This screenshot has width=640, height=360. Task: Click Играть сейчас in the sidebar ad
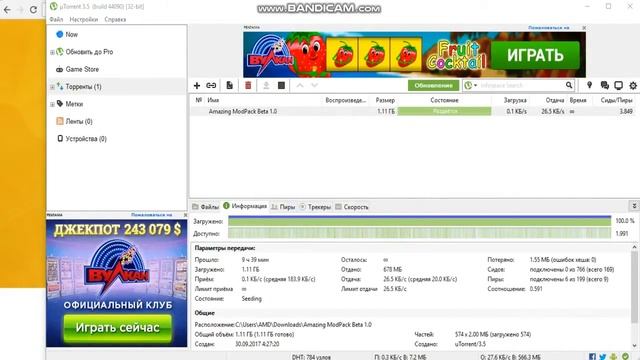[x=117, y=328]
